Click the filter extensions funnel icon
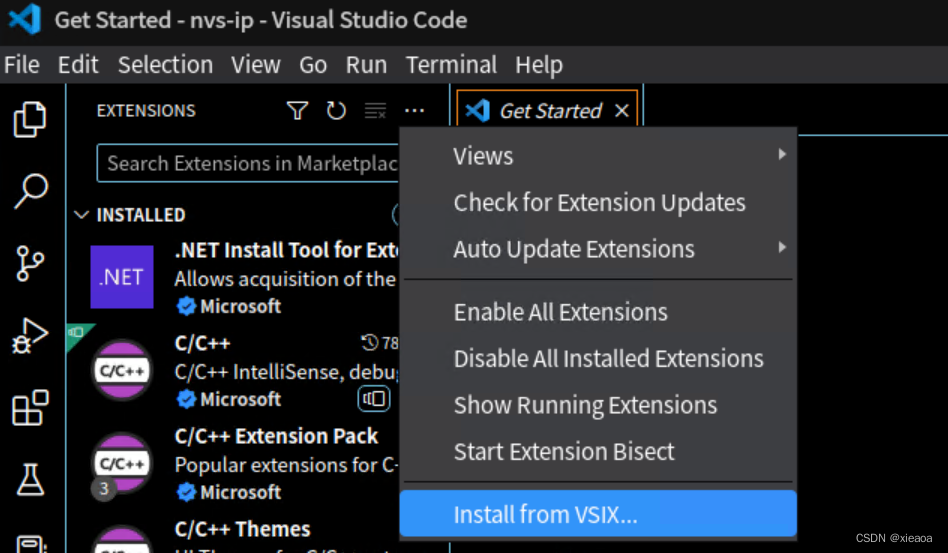 coord(297,111)
